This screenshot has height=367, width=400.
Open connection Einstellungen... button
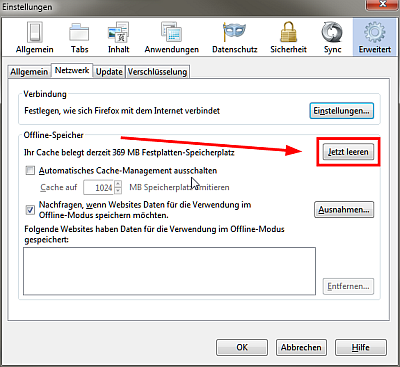[341, 111]
